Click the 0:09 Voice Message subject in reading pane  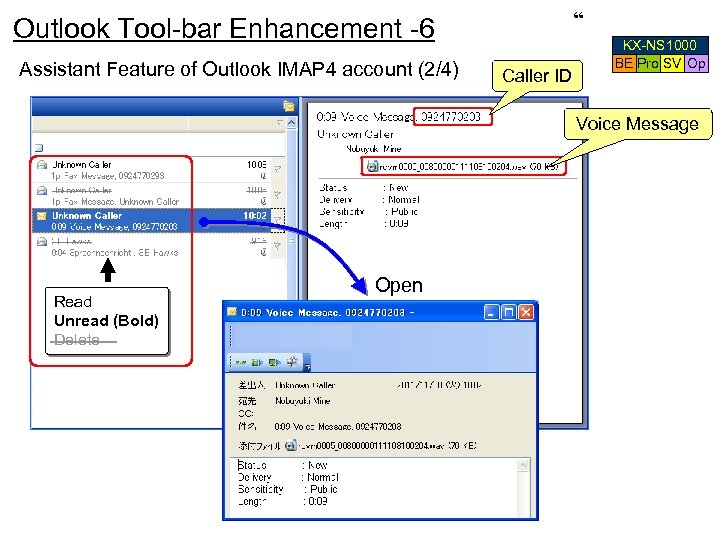coord(399,117)
